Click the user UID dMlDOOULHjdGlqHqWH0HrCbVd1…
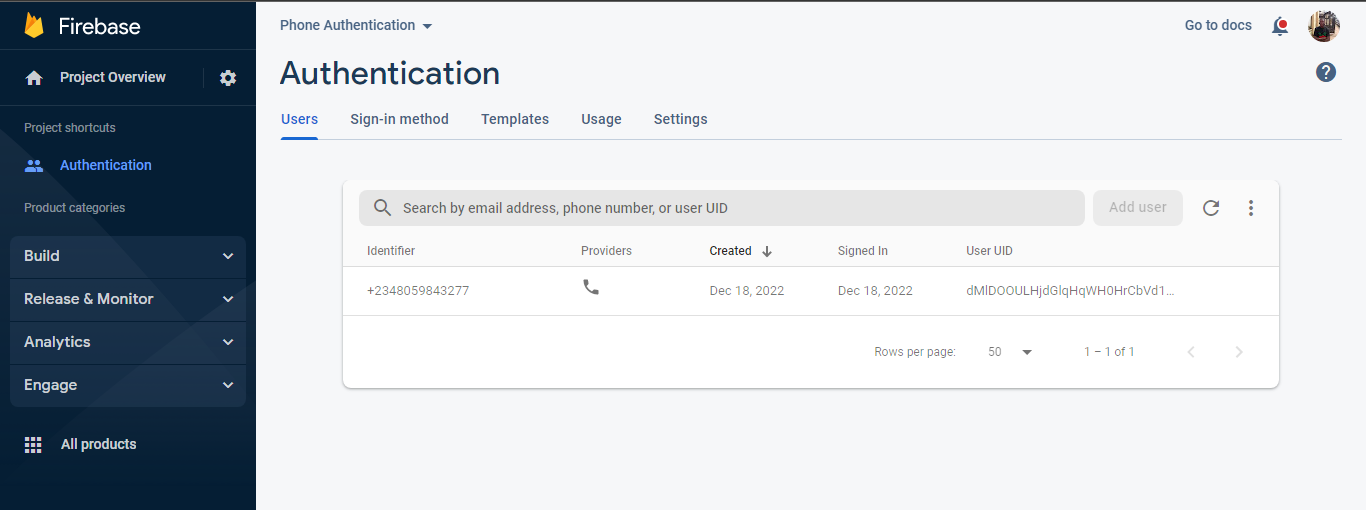 pos(1070,291)
